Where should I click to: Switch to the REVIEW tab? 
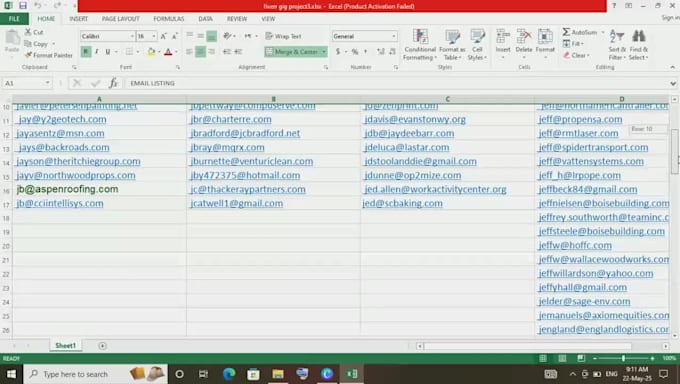[237, 19]
